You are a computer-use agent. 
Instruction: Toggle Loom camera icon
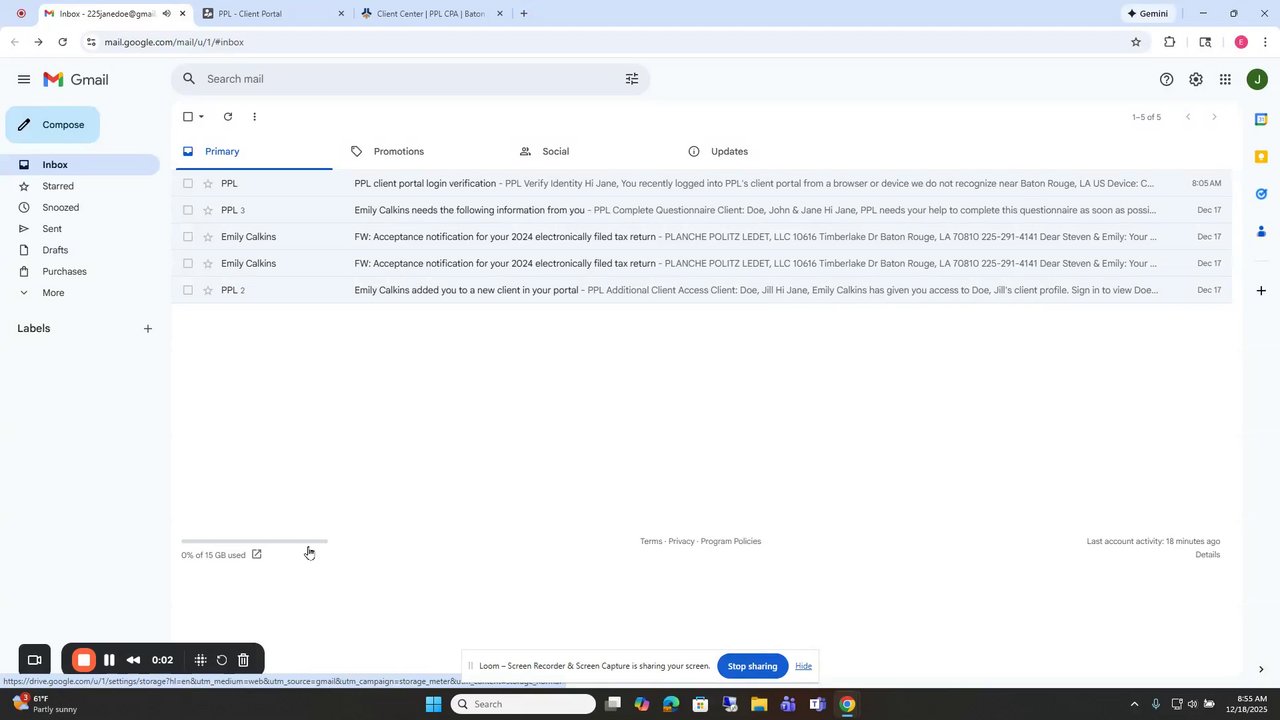pos(34,660)
